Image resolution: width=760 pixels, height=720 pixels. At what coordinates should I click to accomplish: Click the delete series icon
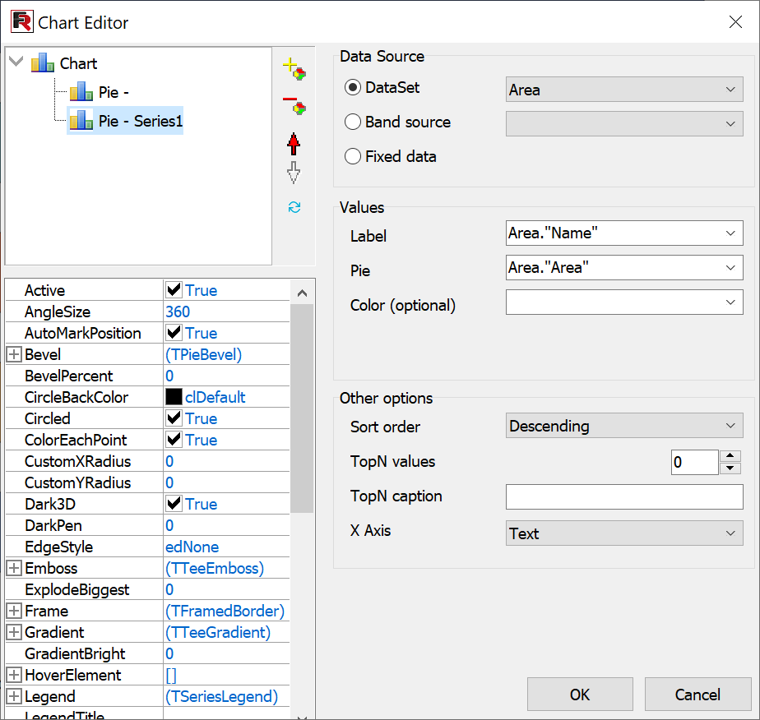(x=294, y=105)
